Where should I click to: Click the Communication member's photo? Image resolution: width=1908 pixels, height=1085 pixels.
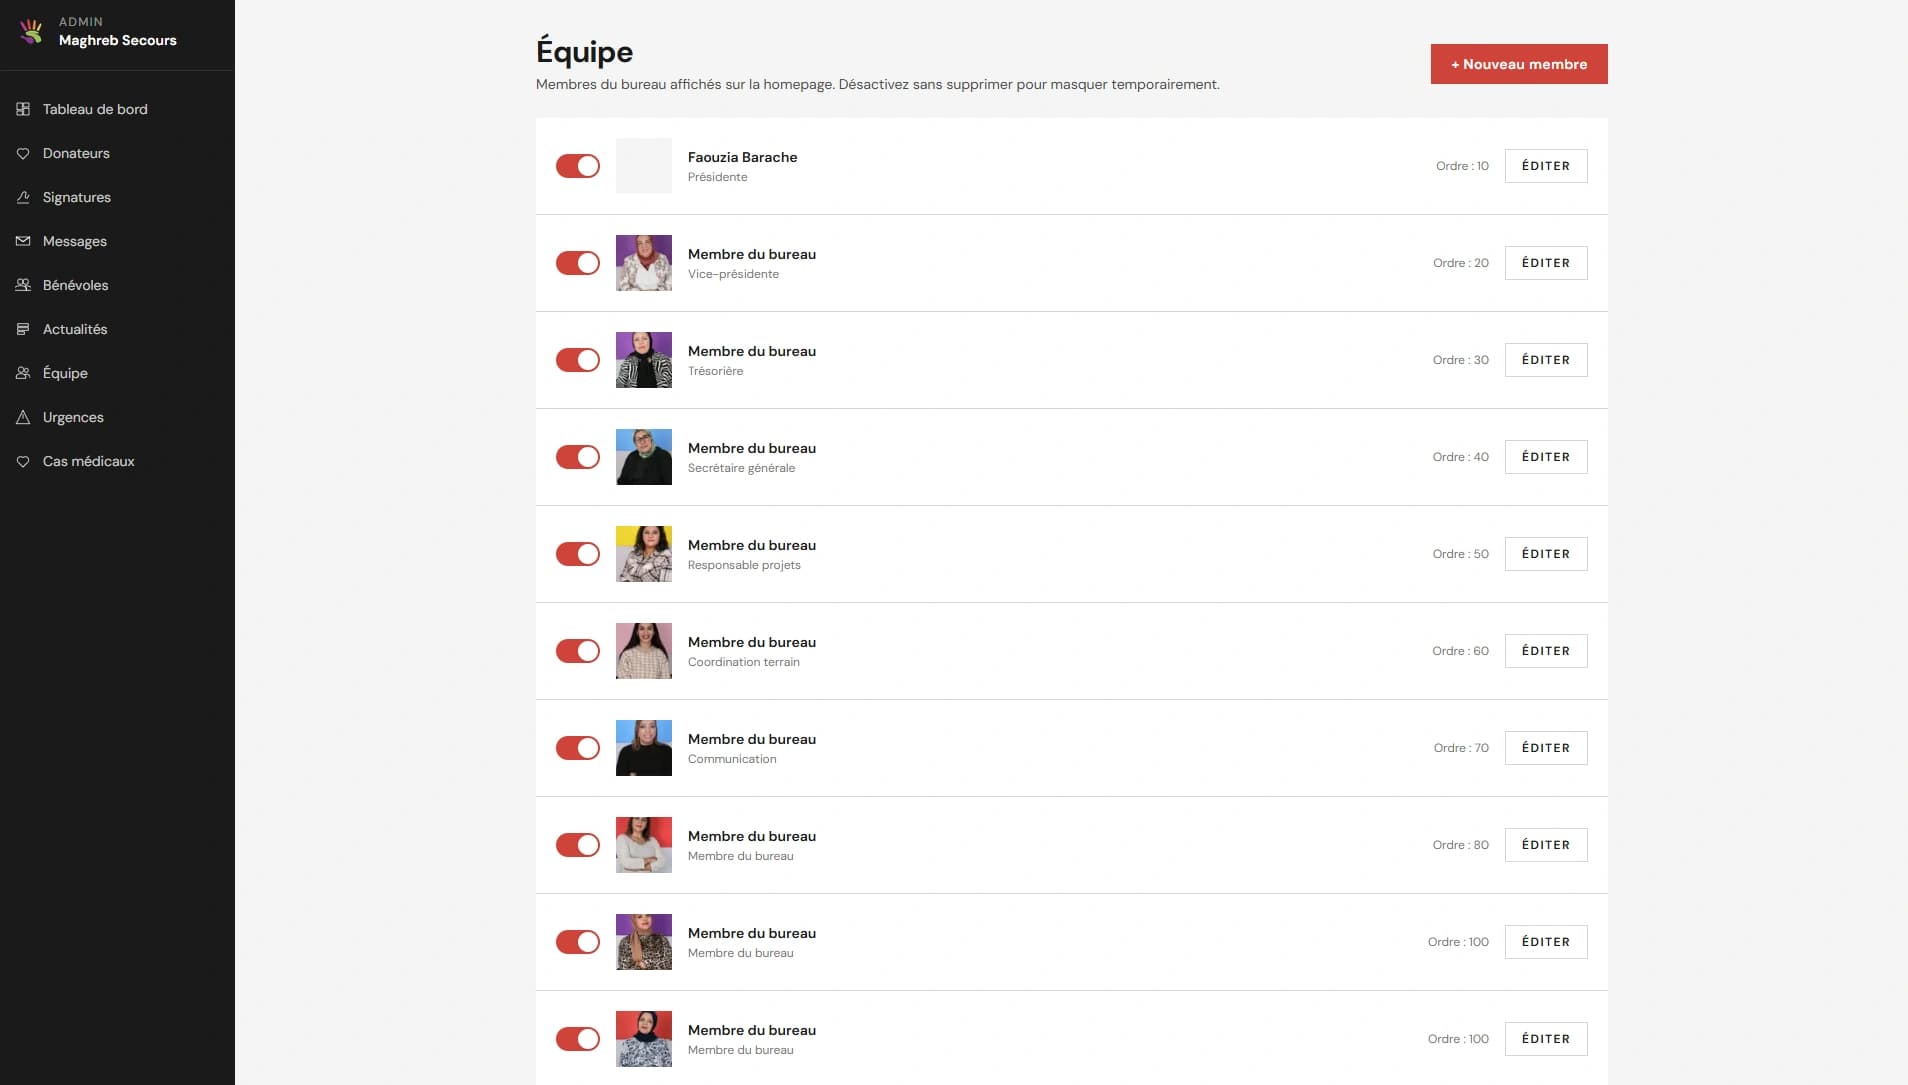[x=644, y=748]
